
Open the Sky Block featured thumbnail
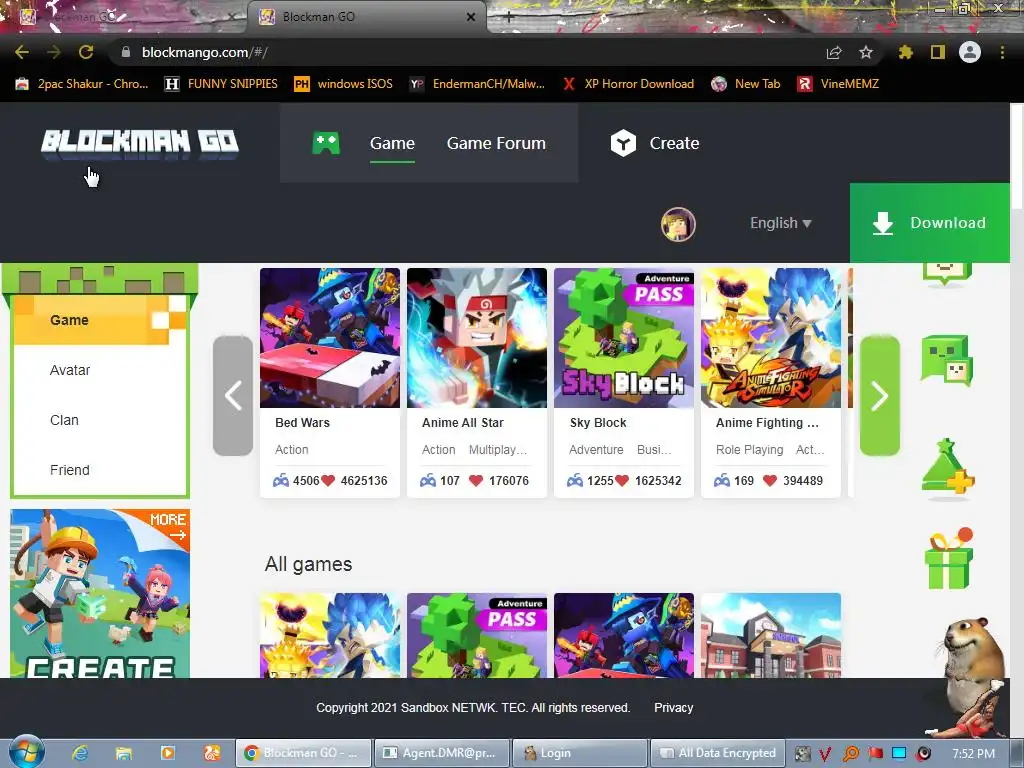coord(624,338)
